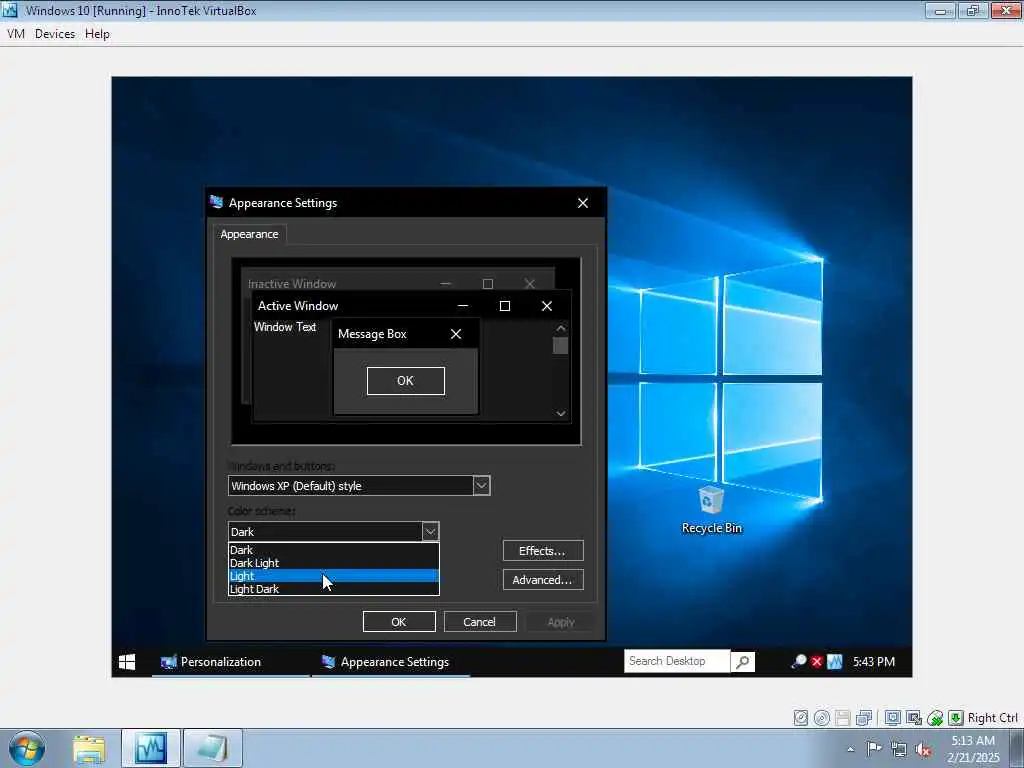Viewport: 1024px width, 768px height.
Task: Click the VirtualBox mouse integration status icon
Action: 935,718
